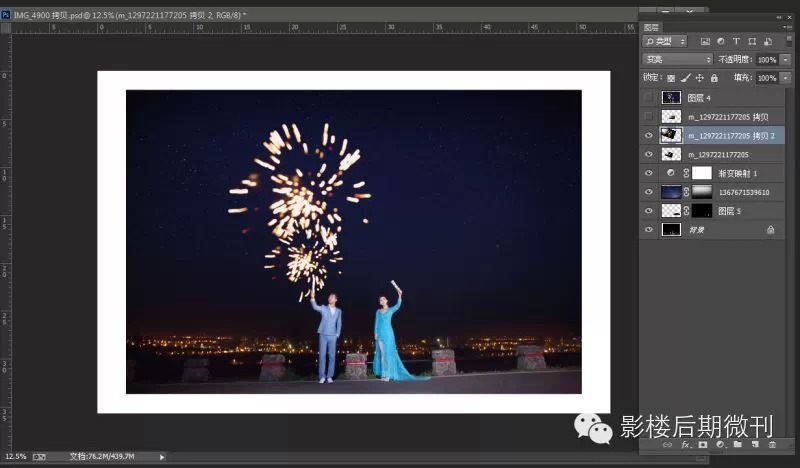Open status bar info arrow menu
The width and height of the screenshot is (800, 468).
[x=162, y=457]
